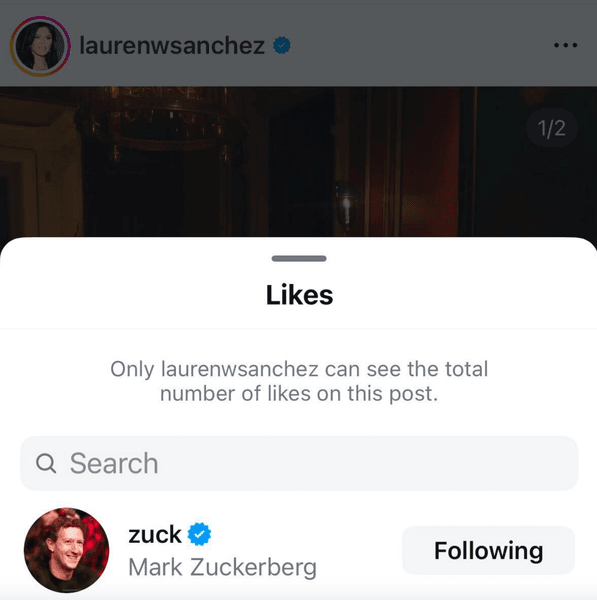Tap the glowing wall lamp in the photo
Viewport: 597px width, 600px height.
click(x=346, y=207)
